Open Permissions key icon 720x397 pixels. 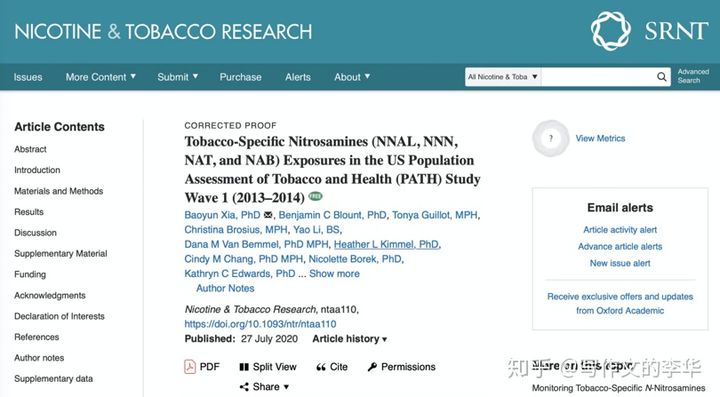coord(372,367)
